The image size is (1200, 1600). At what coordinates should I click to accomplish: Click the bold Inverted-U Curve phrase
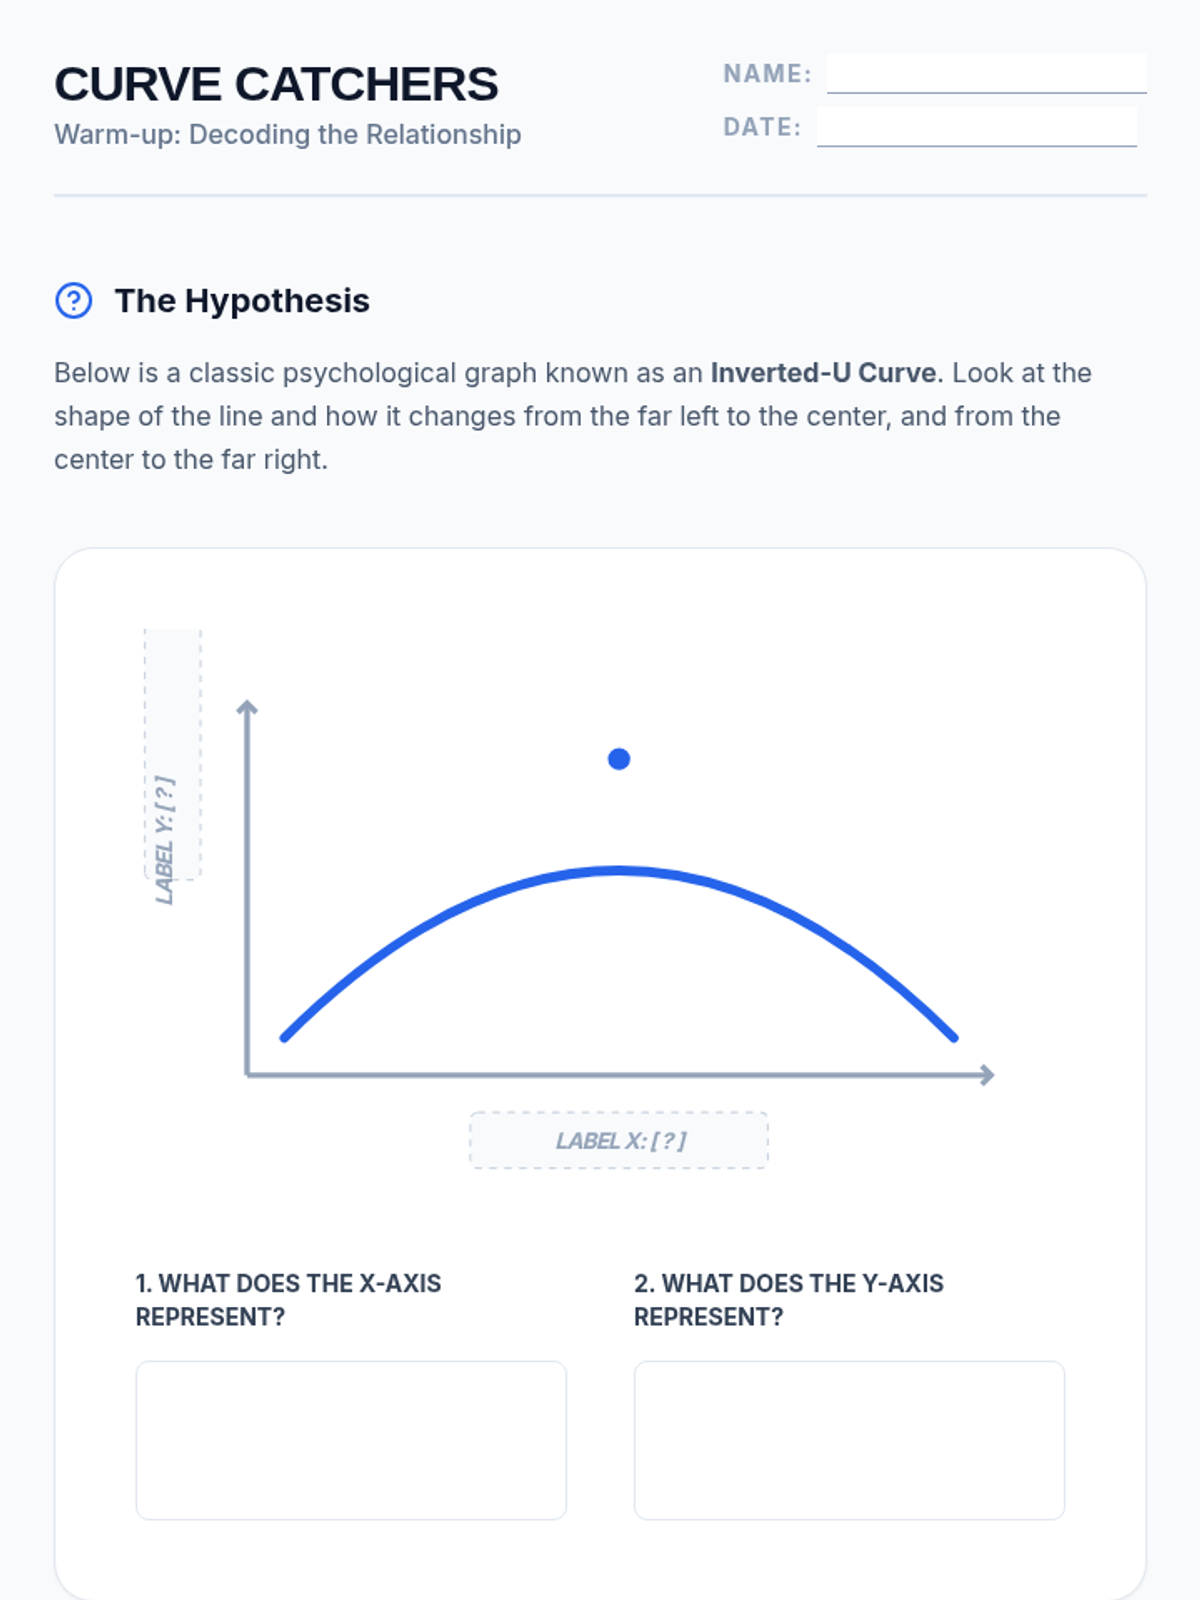tap(823, 373)
